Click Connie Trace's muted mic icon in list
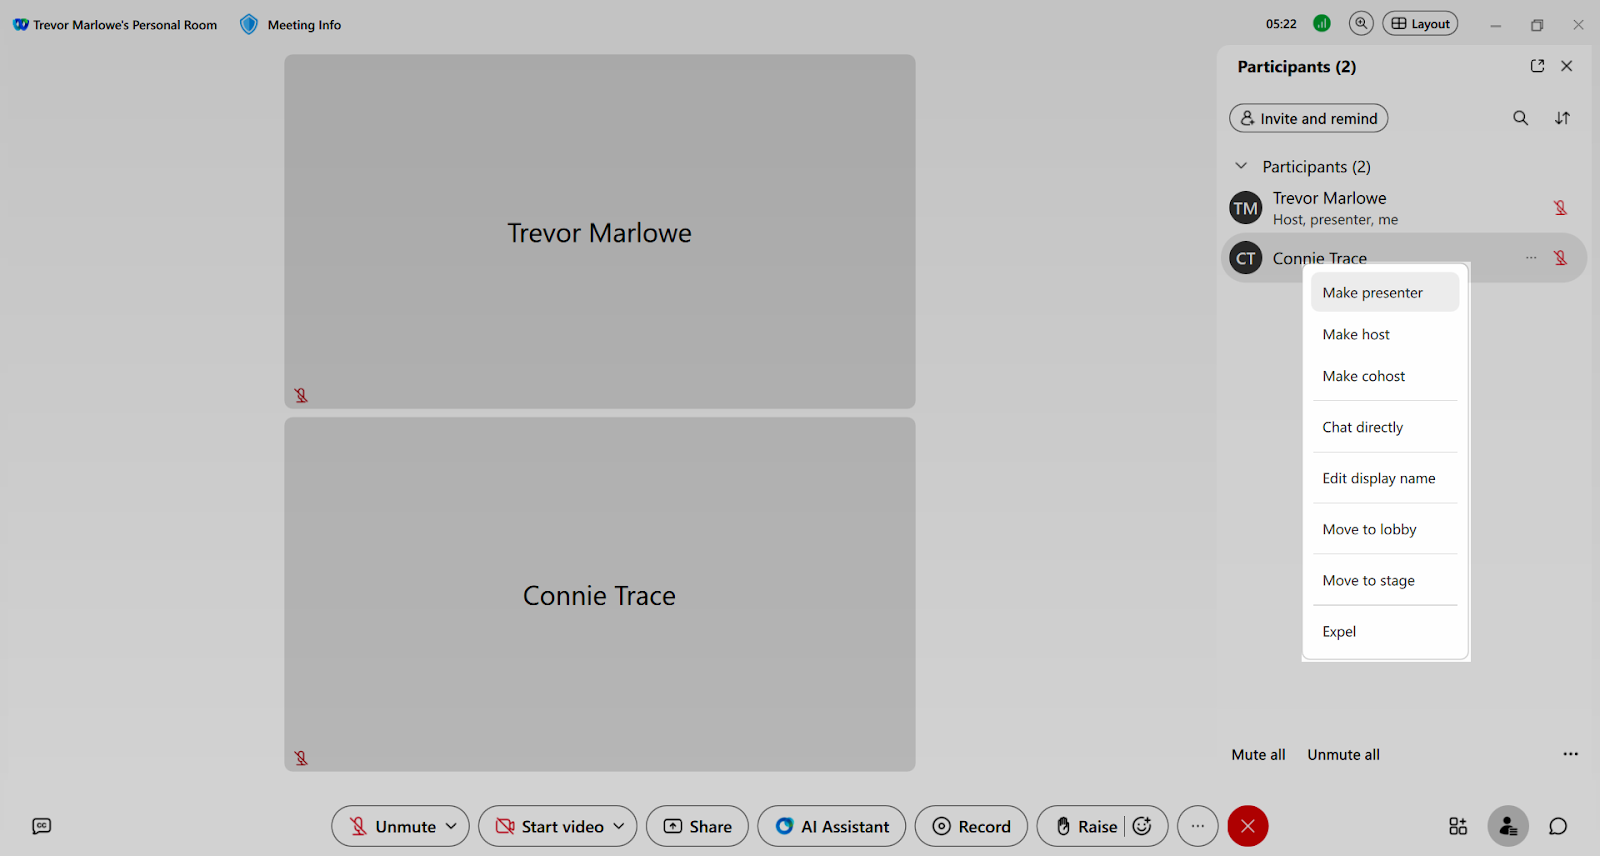Viewport: 1600px width, 856px height. (1560, 258)
